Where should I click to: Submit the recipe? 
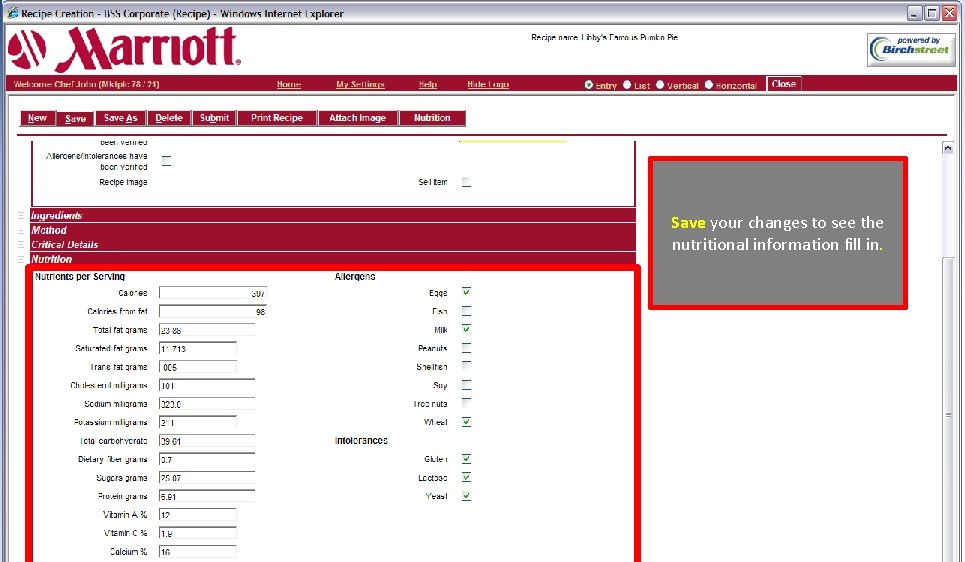tap(214, 118)
